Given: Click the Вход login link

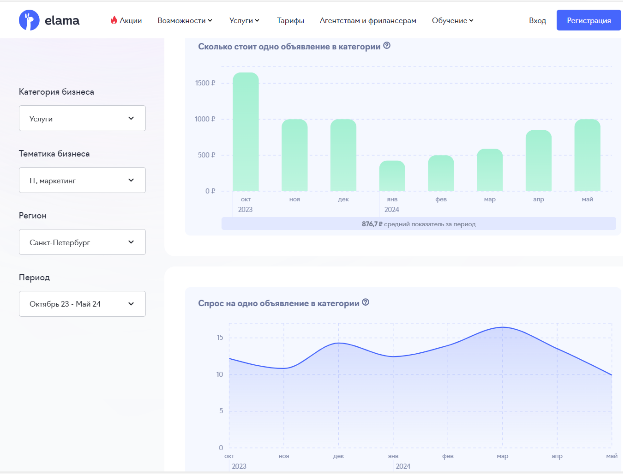Looking at the screenshot, I should (x=537, y=20).
